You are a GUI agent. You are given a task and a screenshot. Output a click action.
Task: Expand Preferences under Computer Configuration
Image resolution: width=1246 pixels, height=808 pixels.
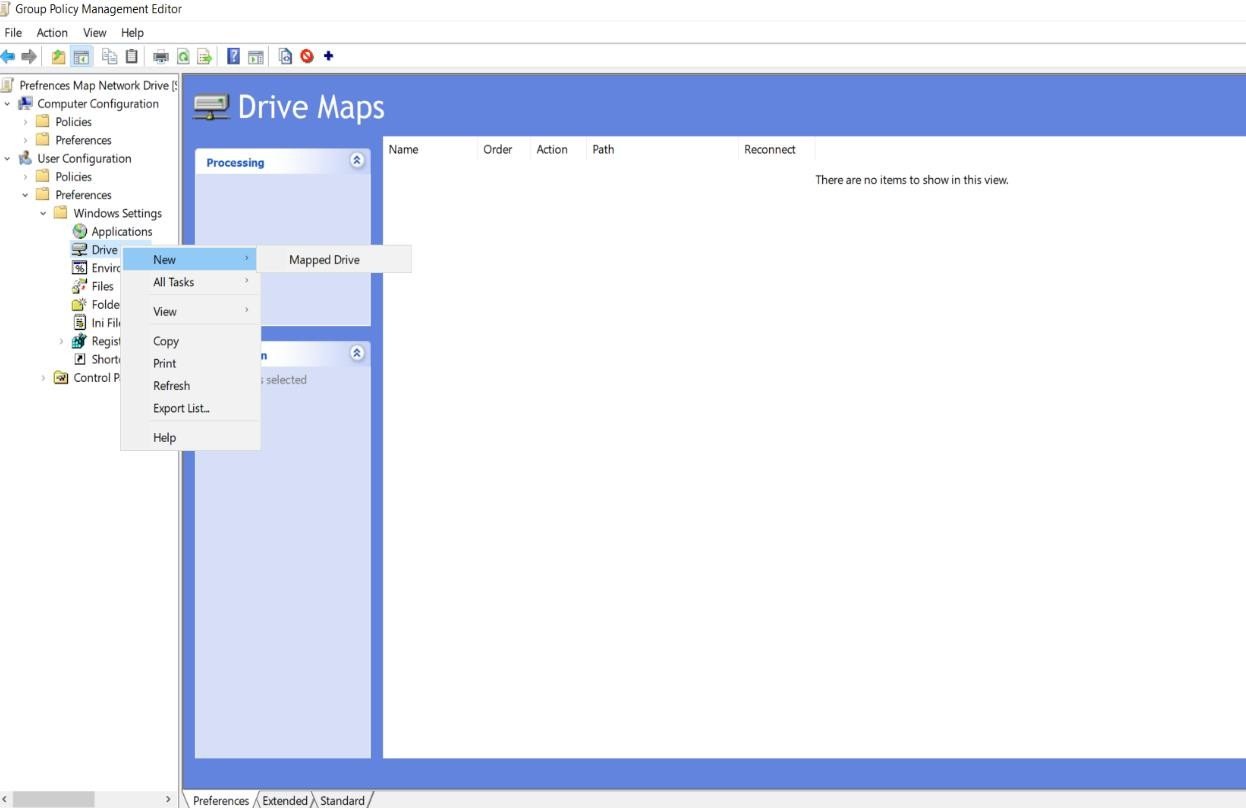pyautogui.click(x=26, y=140)
